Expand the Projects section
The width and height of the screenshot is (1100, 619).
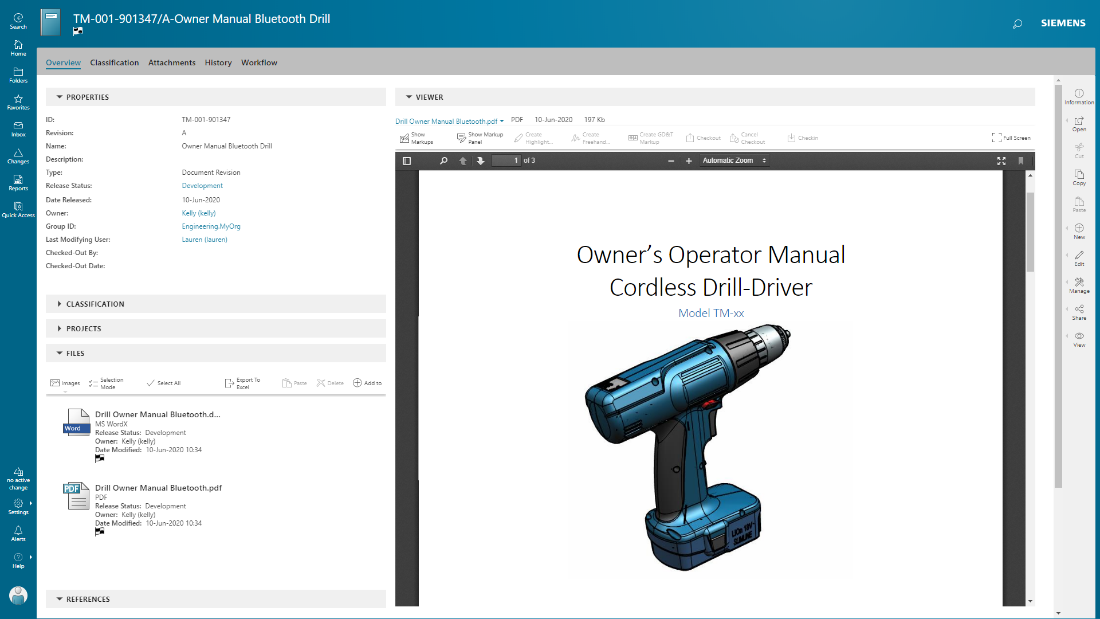click(x=83, y=328)
